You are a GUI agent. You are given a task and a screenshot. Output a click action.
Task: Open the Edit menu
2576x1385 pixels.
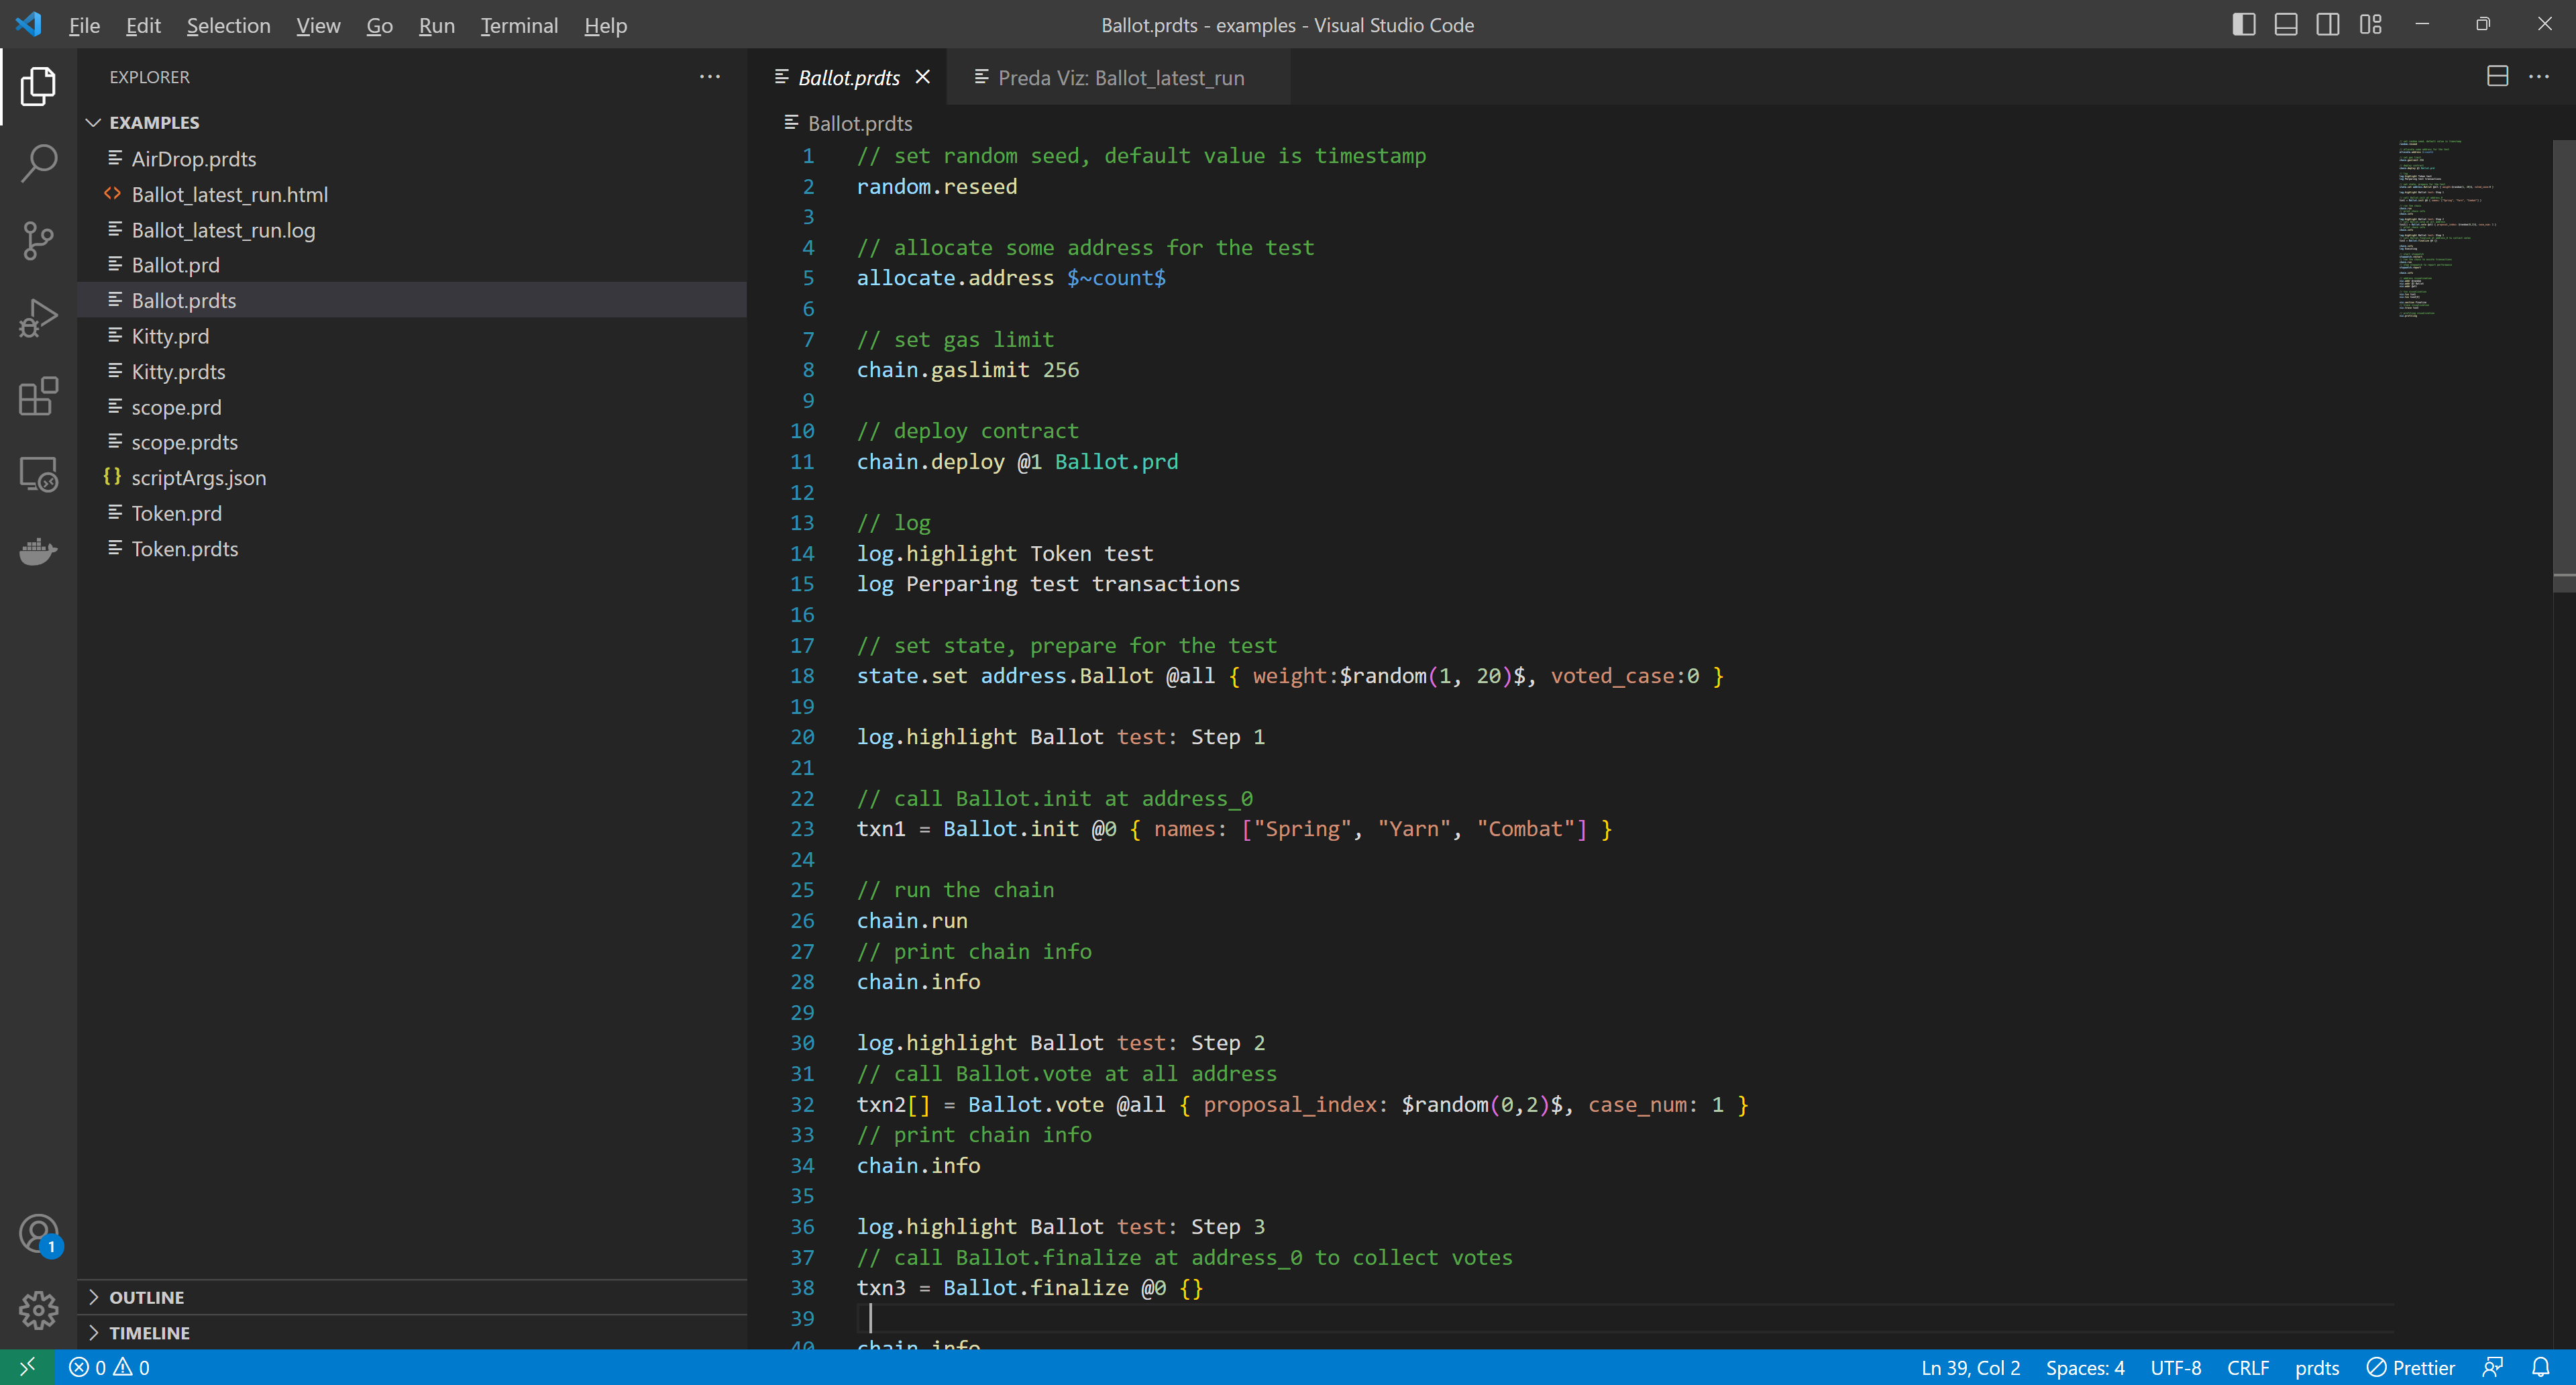click(x=143, y=25)
